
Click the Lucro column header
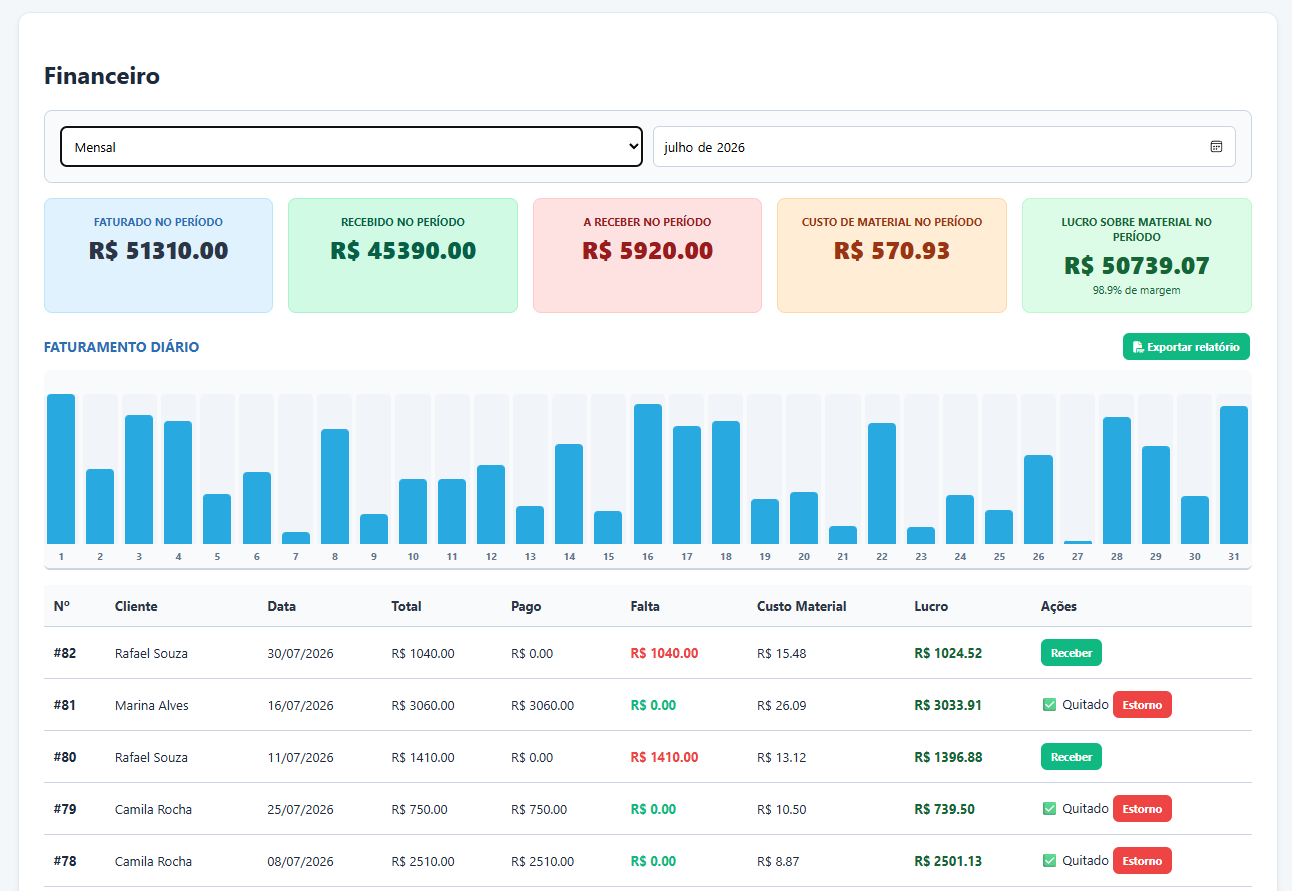point(931,606)
